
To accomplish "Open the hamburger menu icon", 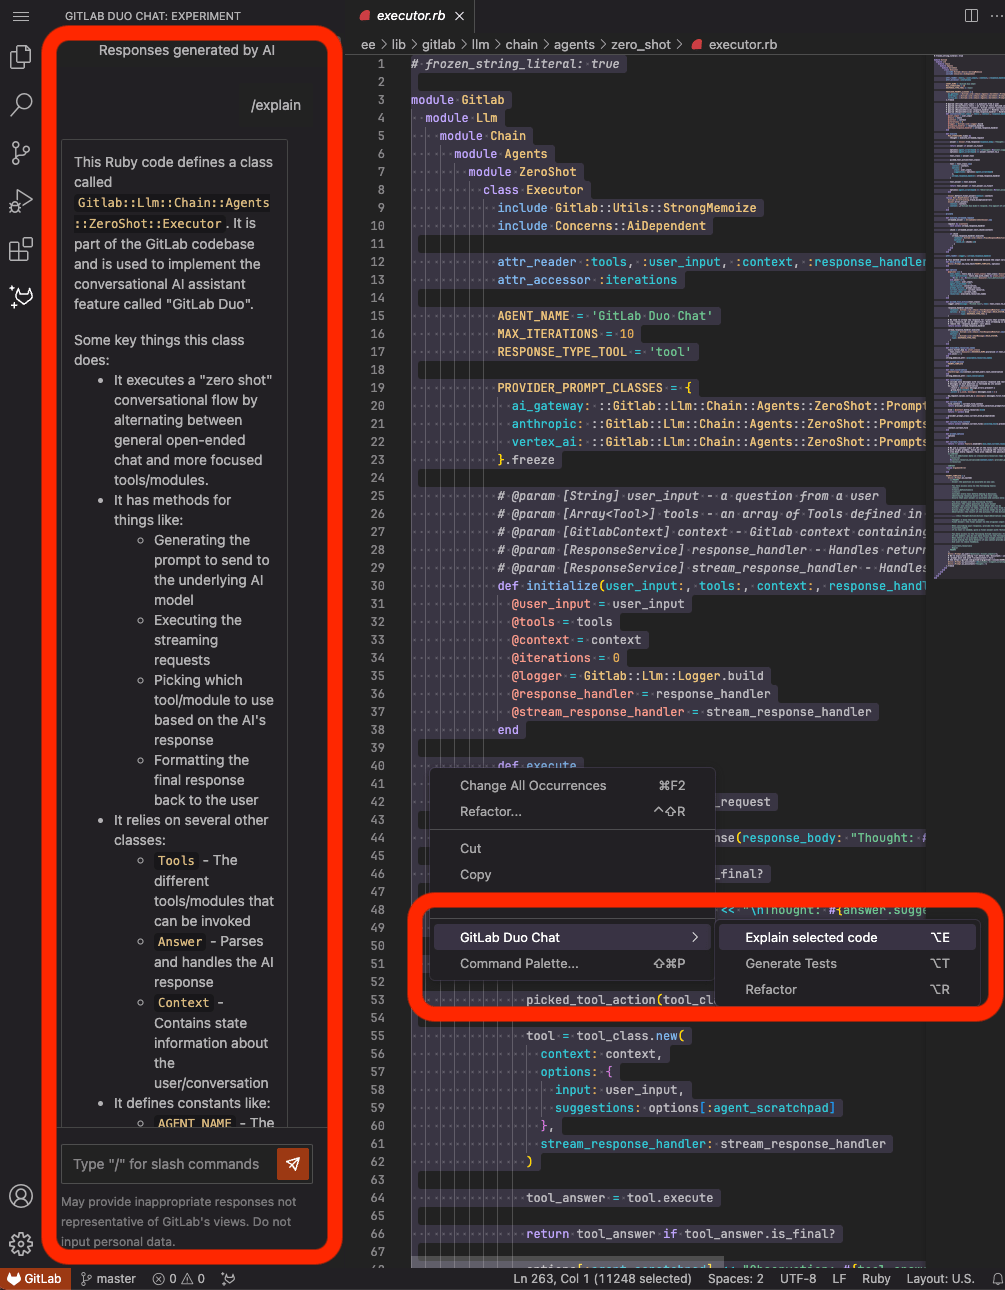I will tap(20, 15).
